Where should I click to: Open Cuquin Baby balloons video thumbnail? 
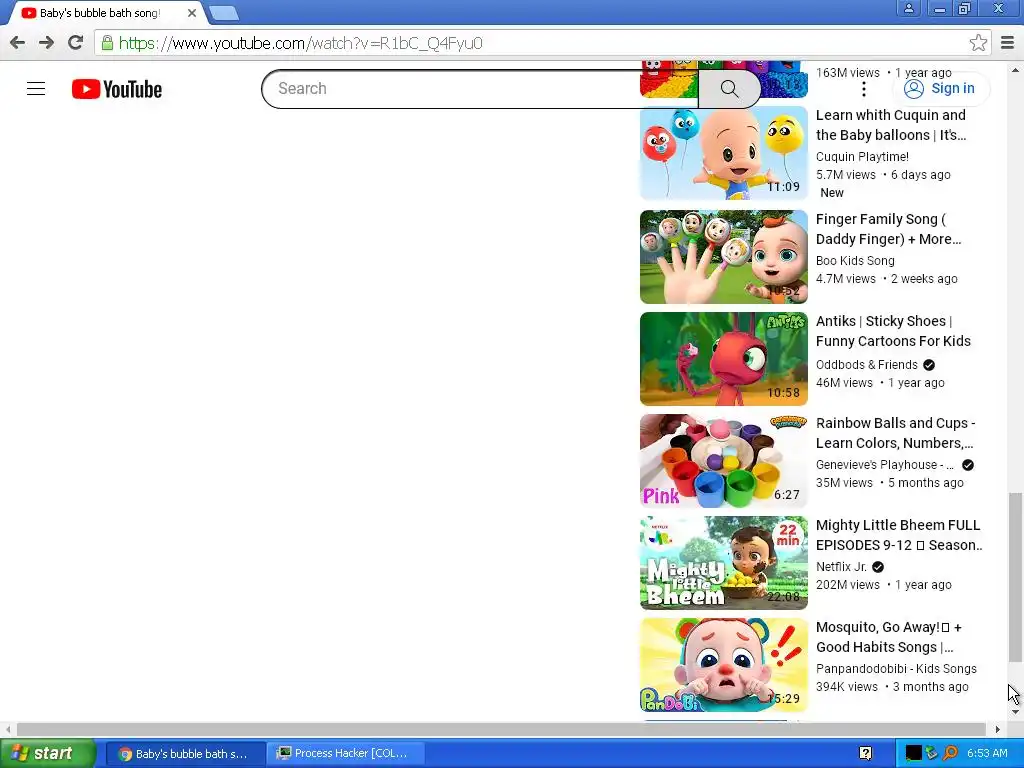[724, 153]
